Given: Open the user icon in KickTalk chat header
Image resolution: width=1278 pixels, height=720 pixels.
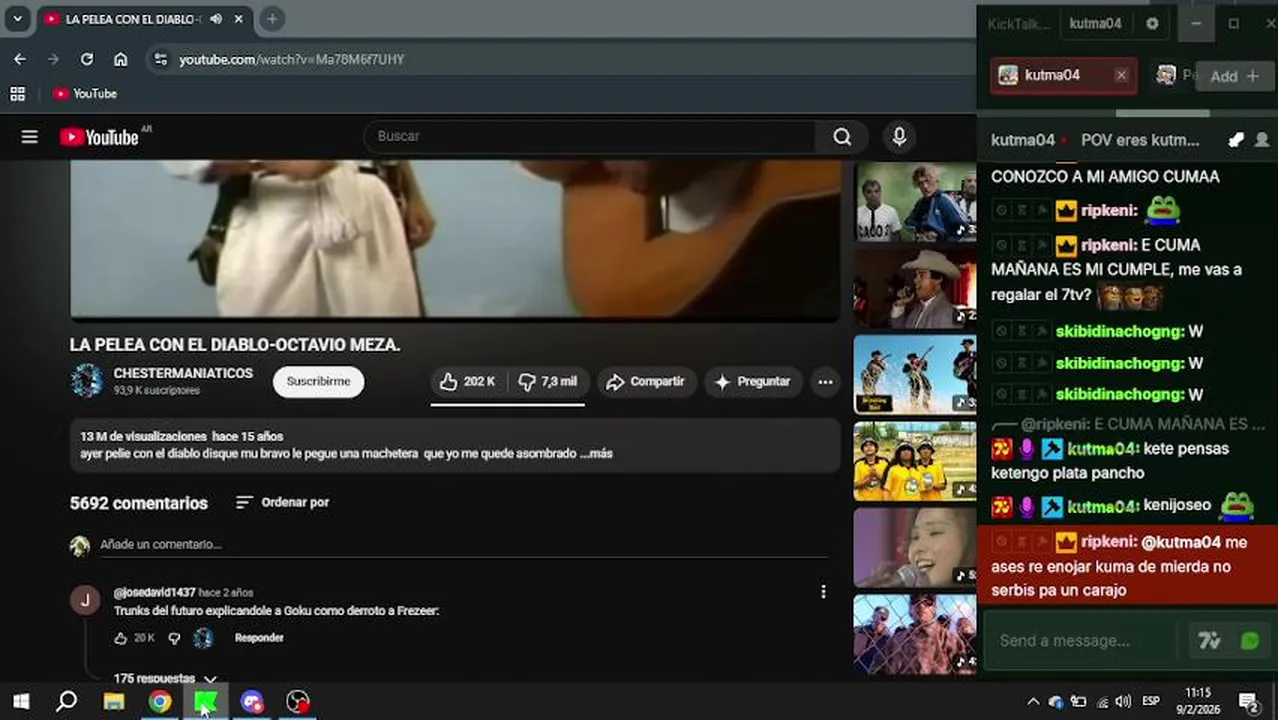Looking at the screenshot, I should pos(1262,140).
